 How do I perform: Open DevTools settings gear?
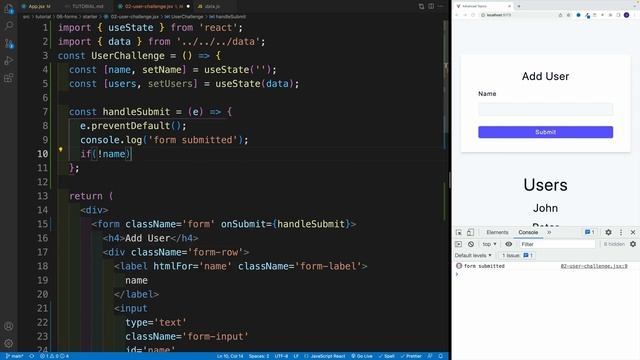point(608,232)
